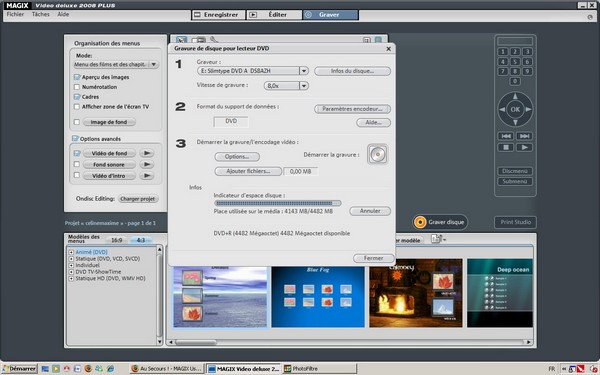This screenshot has height=375, width=600.
Task: Open the Graveur drive dropdown
Action: click(303, 71)
